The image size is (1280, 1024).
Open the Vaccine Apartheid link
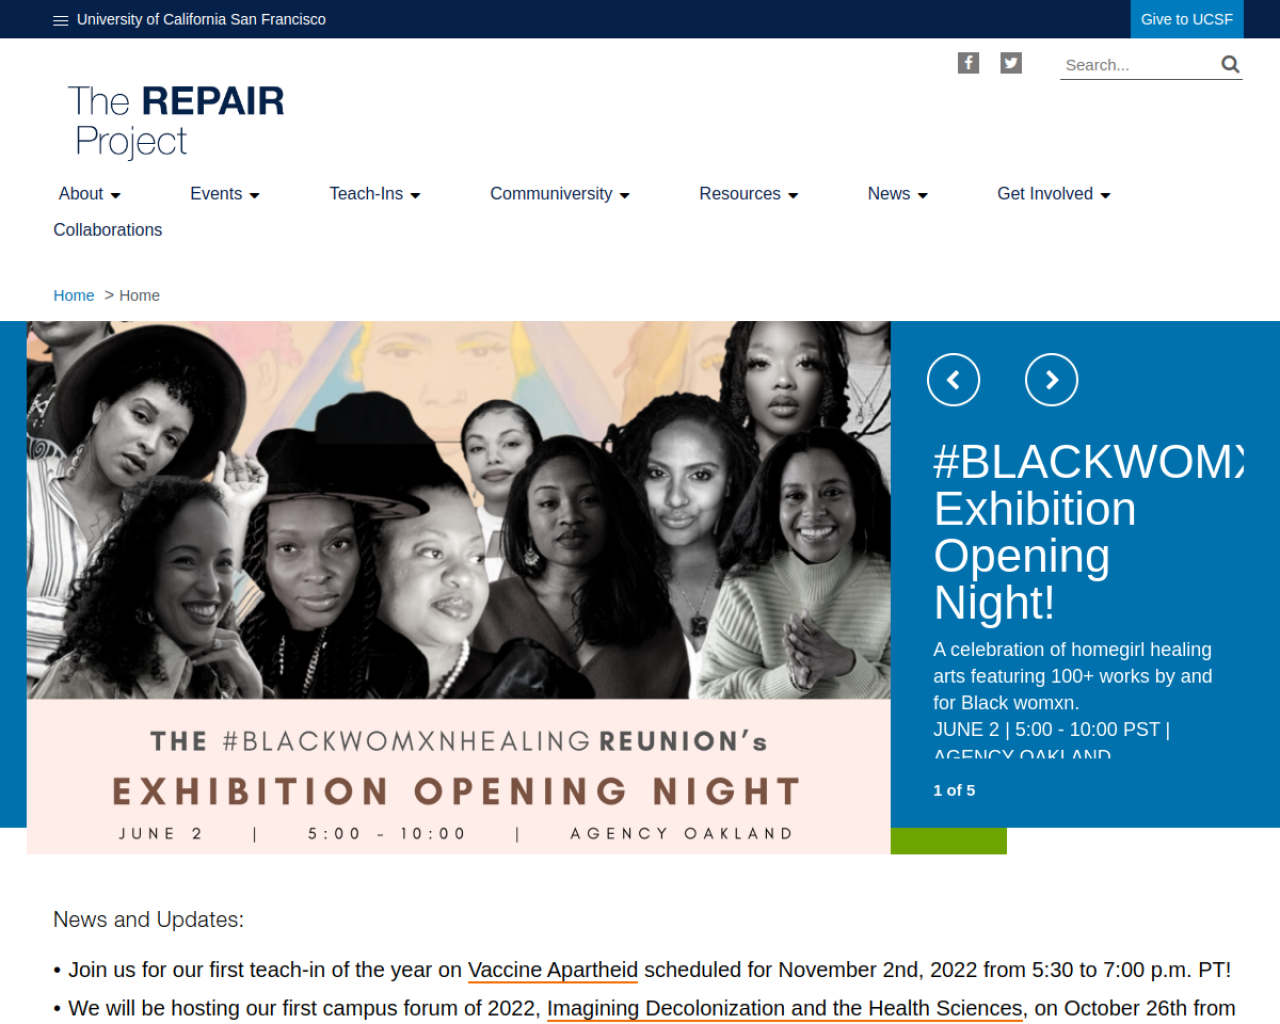click(x=553, y=970)
